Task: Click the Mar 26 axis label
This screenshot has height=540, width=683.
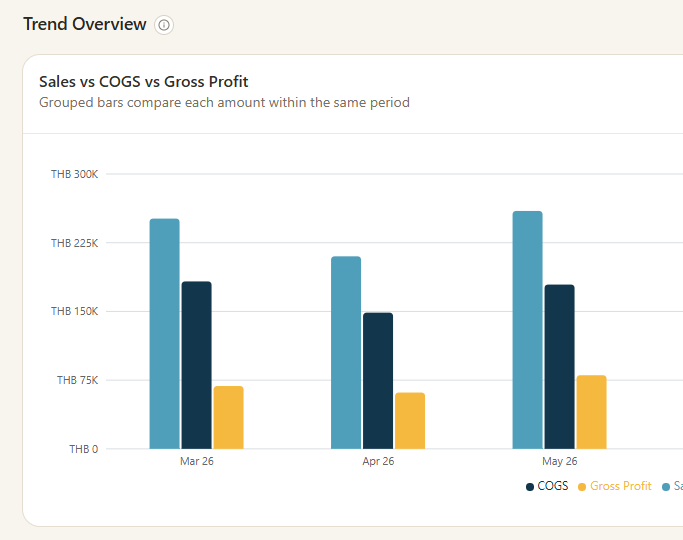Action: pyautogui.click(x=197, y=461)
